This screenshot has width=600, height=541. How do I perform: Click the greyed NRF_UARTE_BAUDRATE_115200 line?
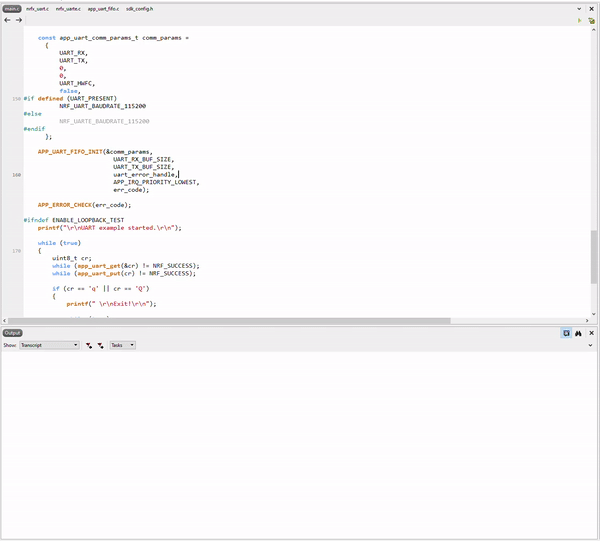(104, 121)
